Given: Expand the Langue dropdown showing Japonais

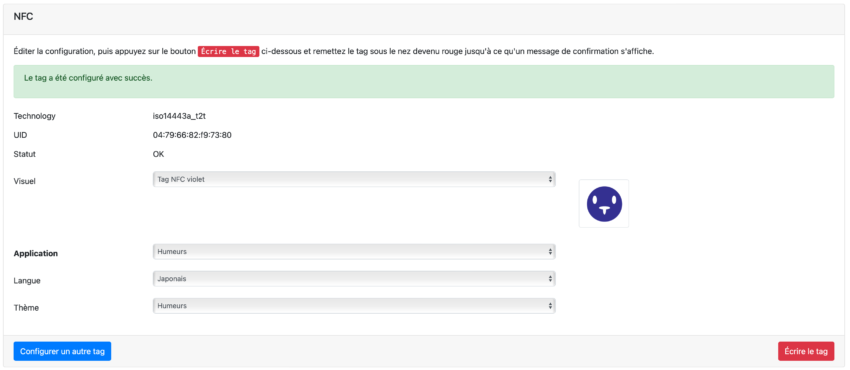Looking at the screenshot, I should (354, 278).
